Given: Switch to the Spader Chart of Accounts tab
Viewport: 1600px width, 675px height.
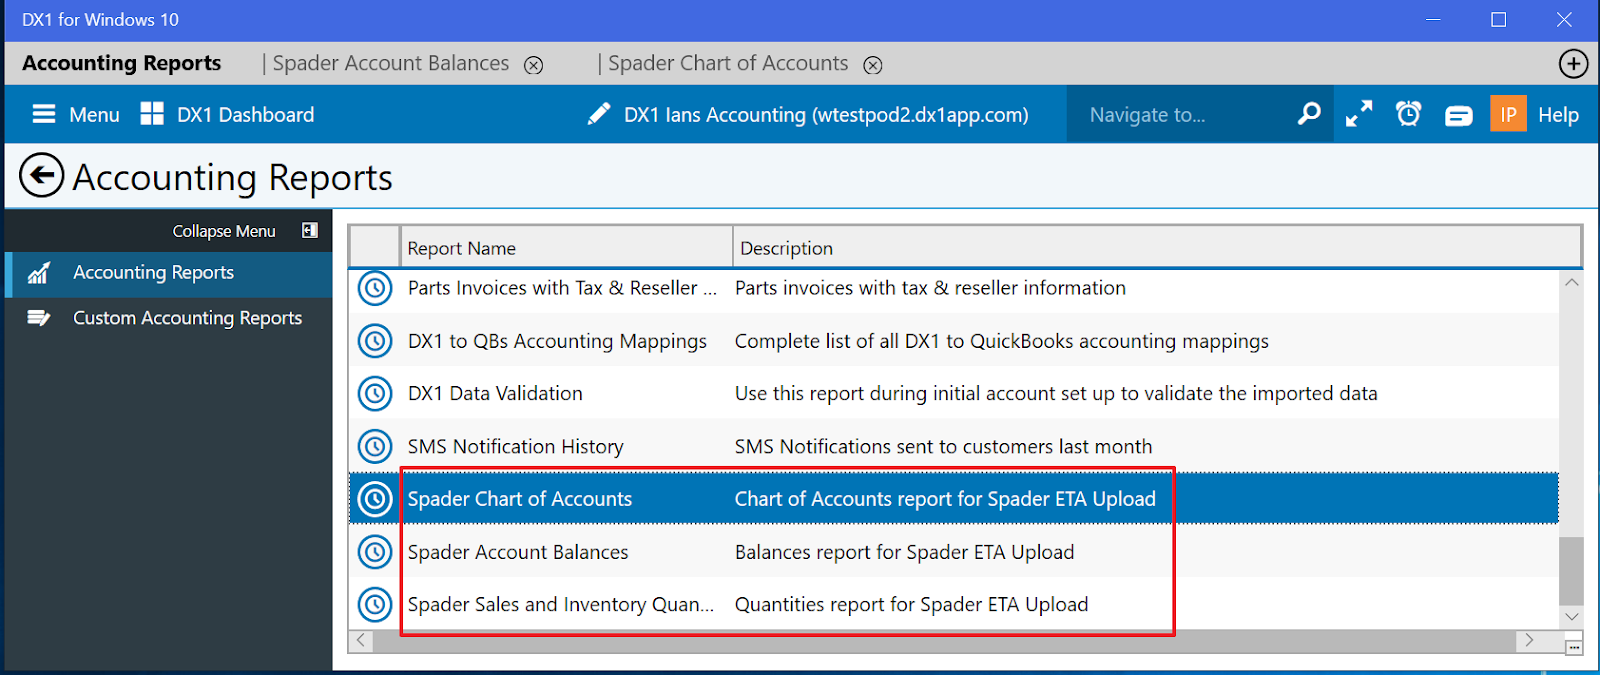Looking at the screenshot, I should point(728,63).
